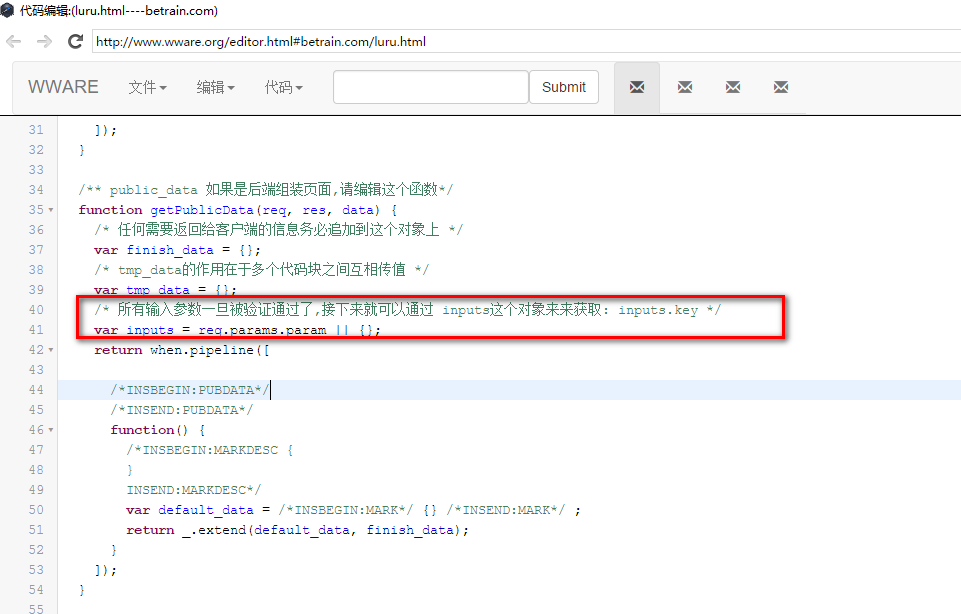The width and height of the screenshot is (961, 614).
Task: Click the /*INSBEGIN:MARKDESC { comment line
Action: tap(210, 450)
